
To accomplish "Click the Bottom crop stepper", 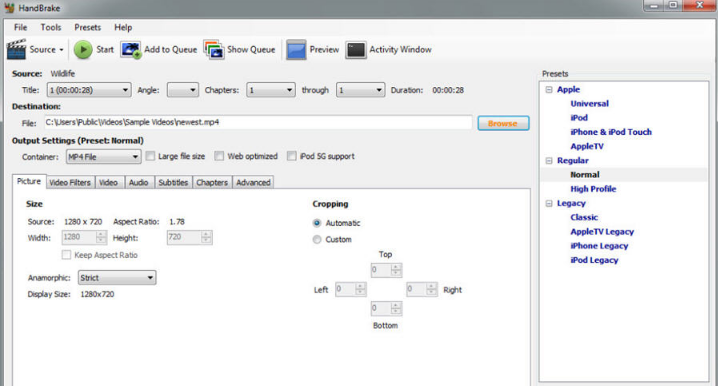I will point(386,309).
